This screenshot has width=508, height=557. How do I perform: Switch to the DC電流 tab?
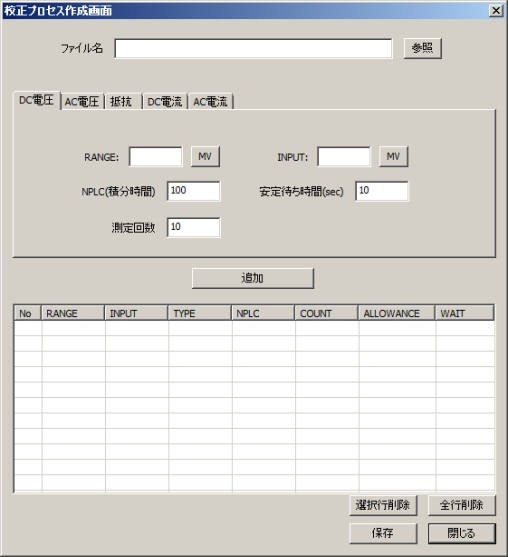point(164,102)
